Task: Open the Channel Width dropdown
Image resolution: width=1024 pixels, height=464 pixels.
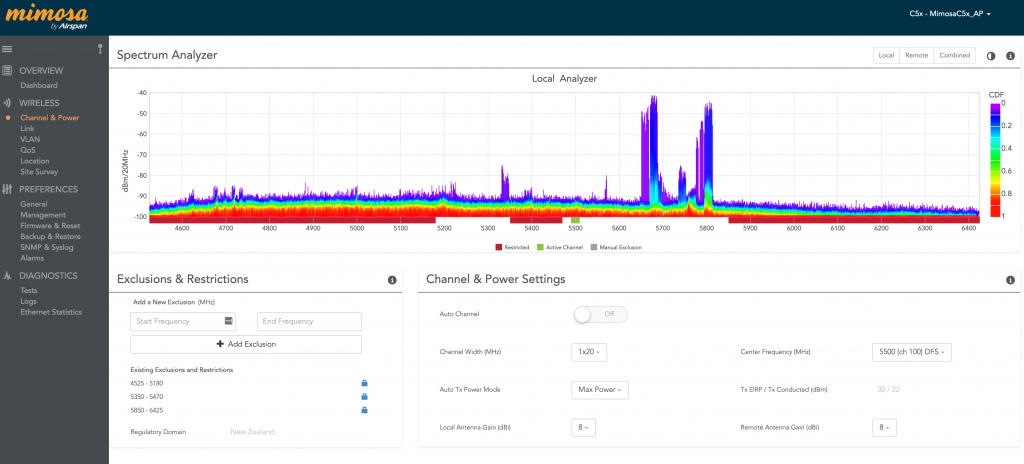Action: 588,352
